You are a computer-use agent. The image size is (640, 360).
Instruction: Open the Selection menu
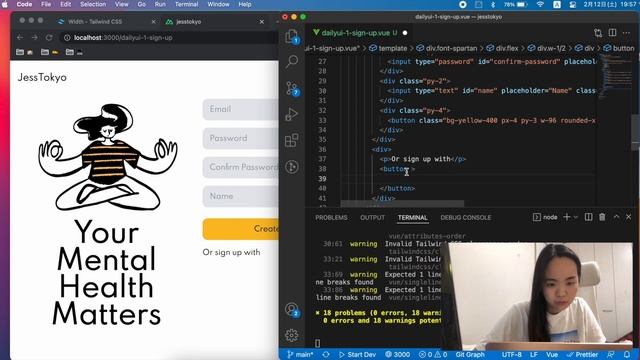tap(93, 4)
